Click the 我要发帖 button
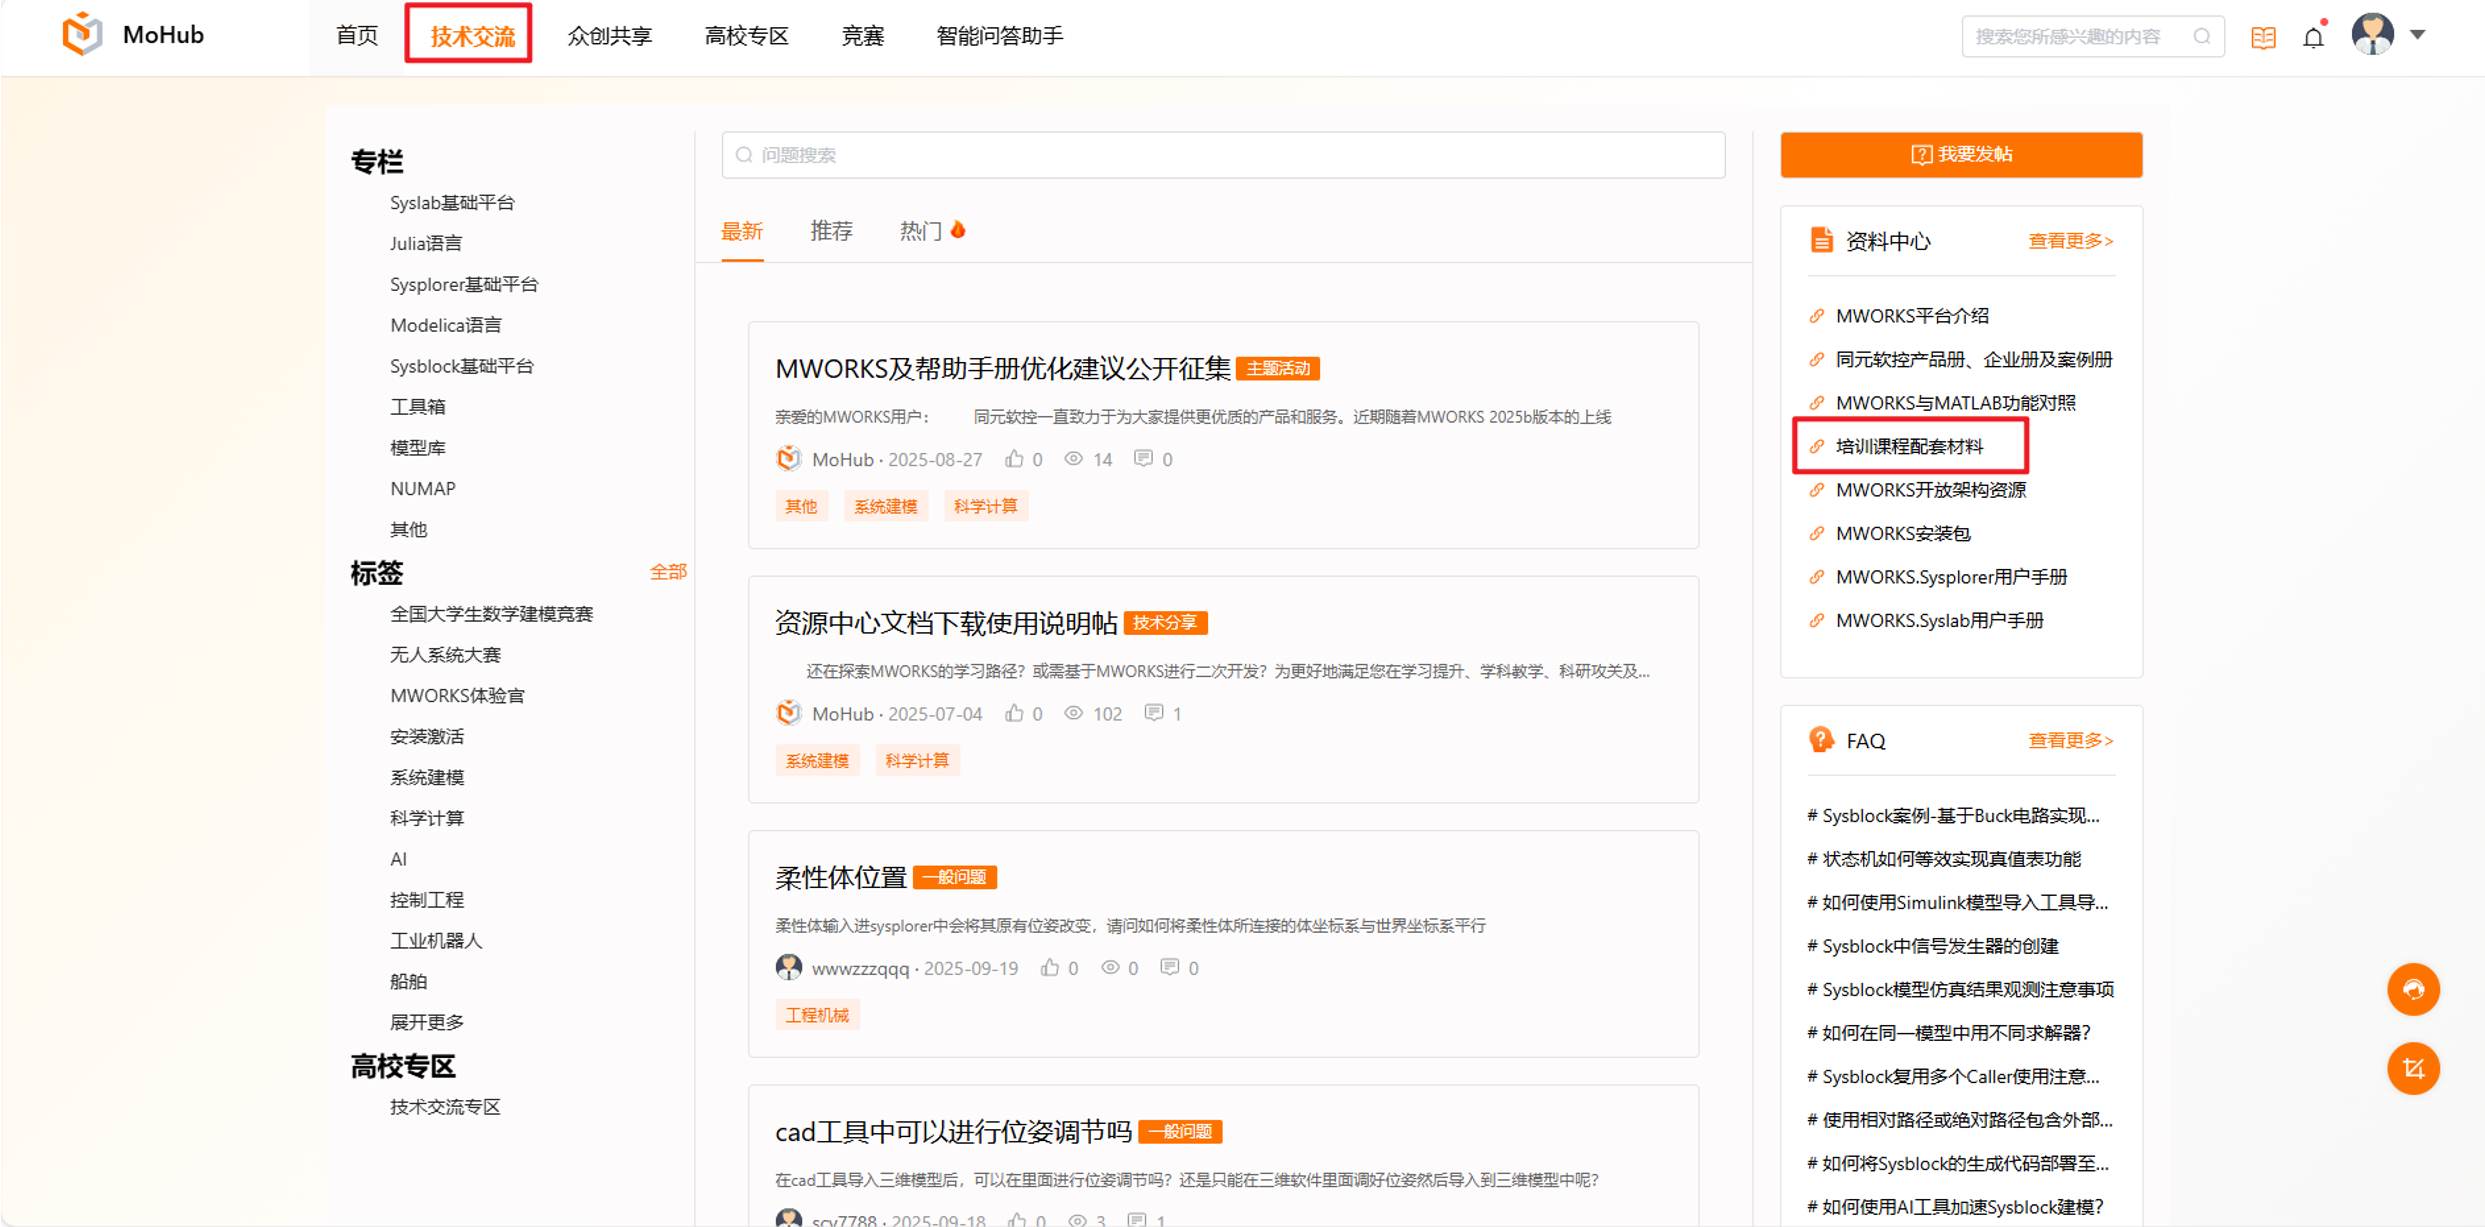 pyautogui.click(x=1960, y=155)
